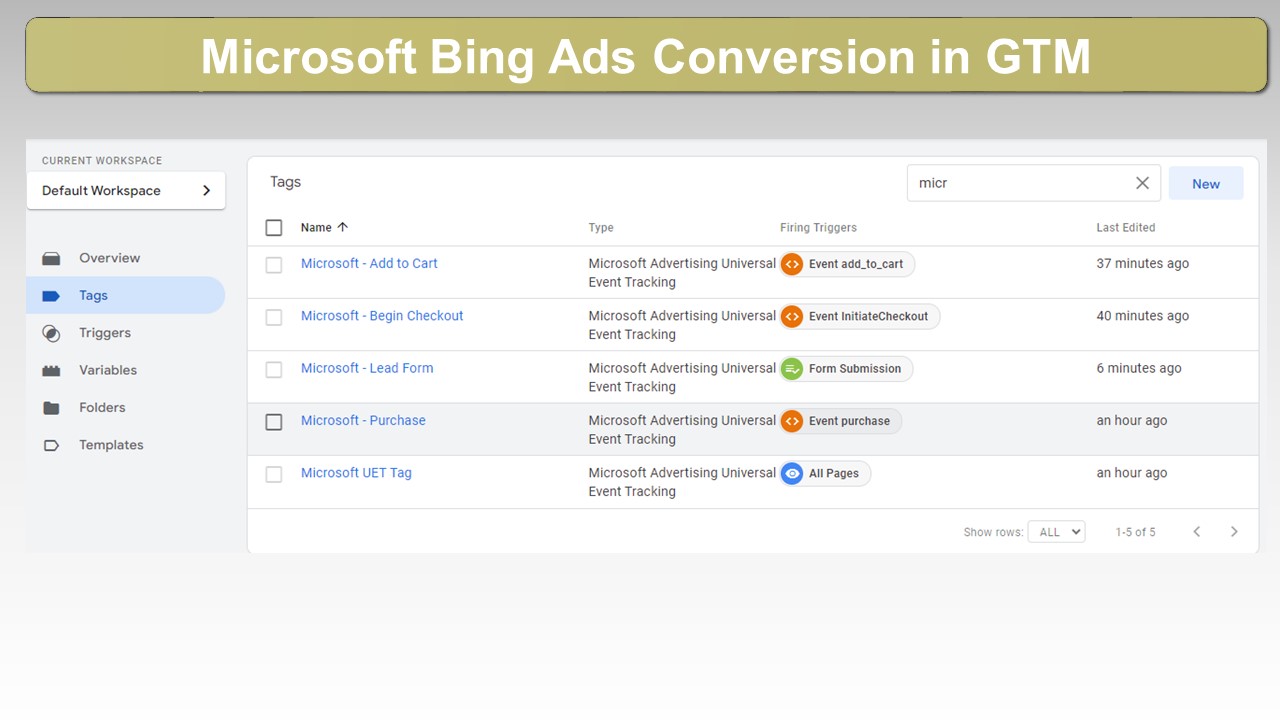This screenshot has height=720, width=1280.
Task: Toggle the select-all tags checkbox
Action: pos(274,228)
